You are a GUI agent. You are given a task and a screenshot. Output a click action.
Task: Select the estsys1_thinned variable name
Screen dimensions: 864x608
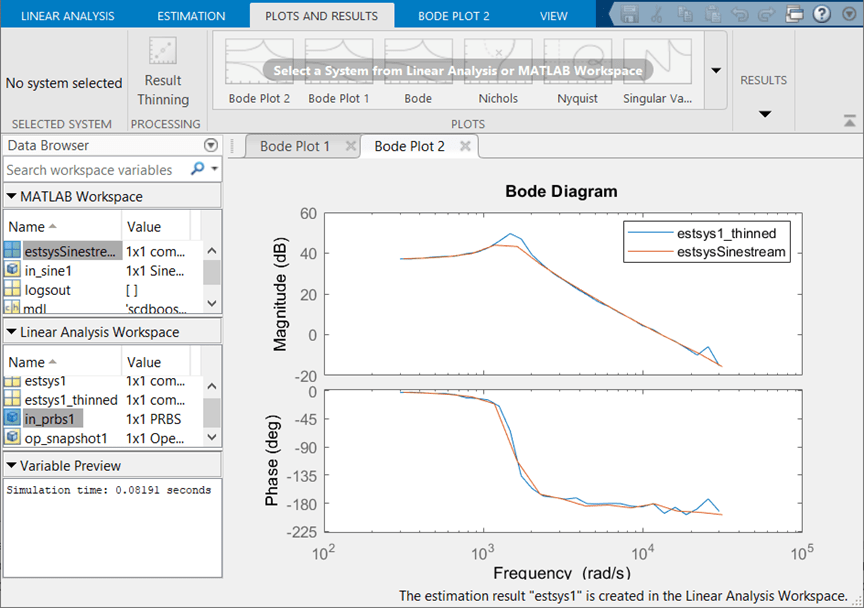point(71,400)
